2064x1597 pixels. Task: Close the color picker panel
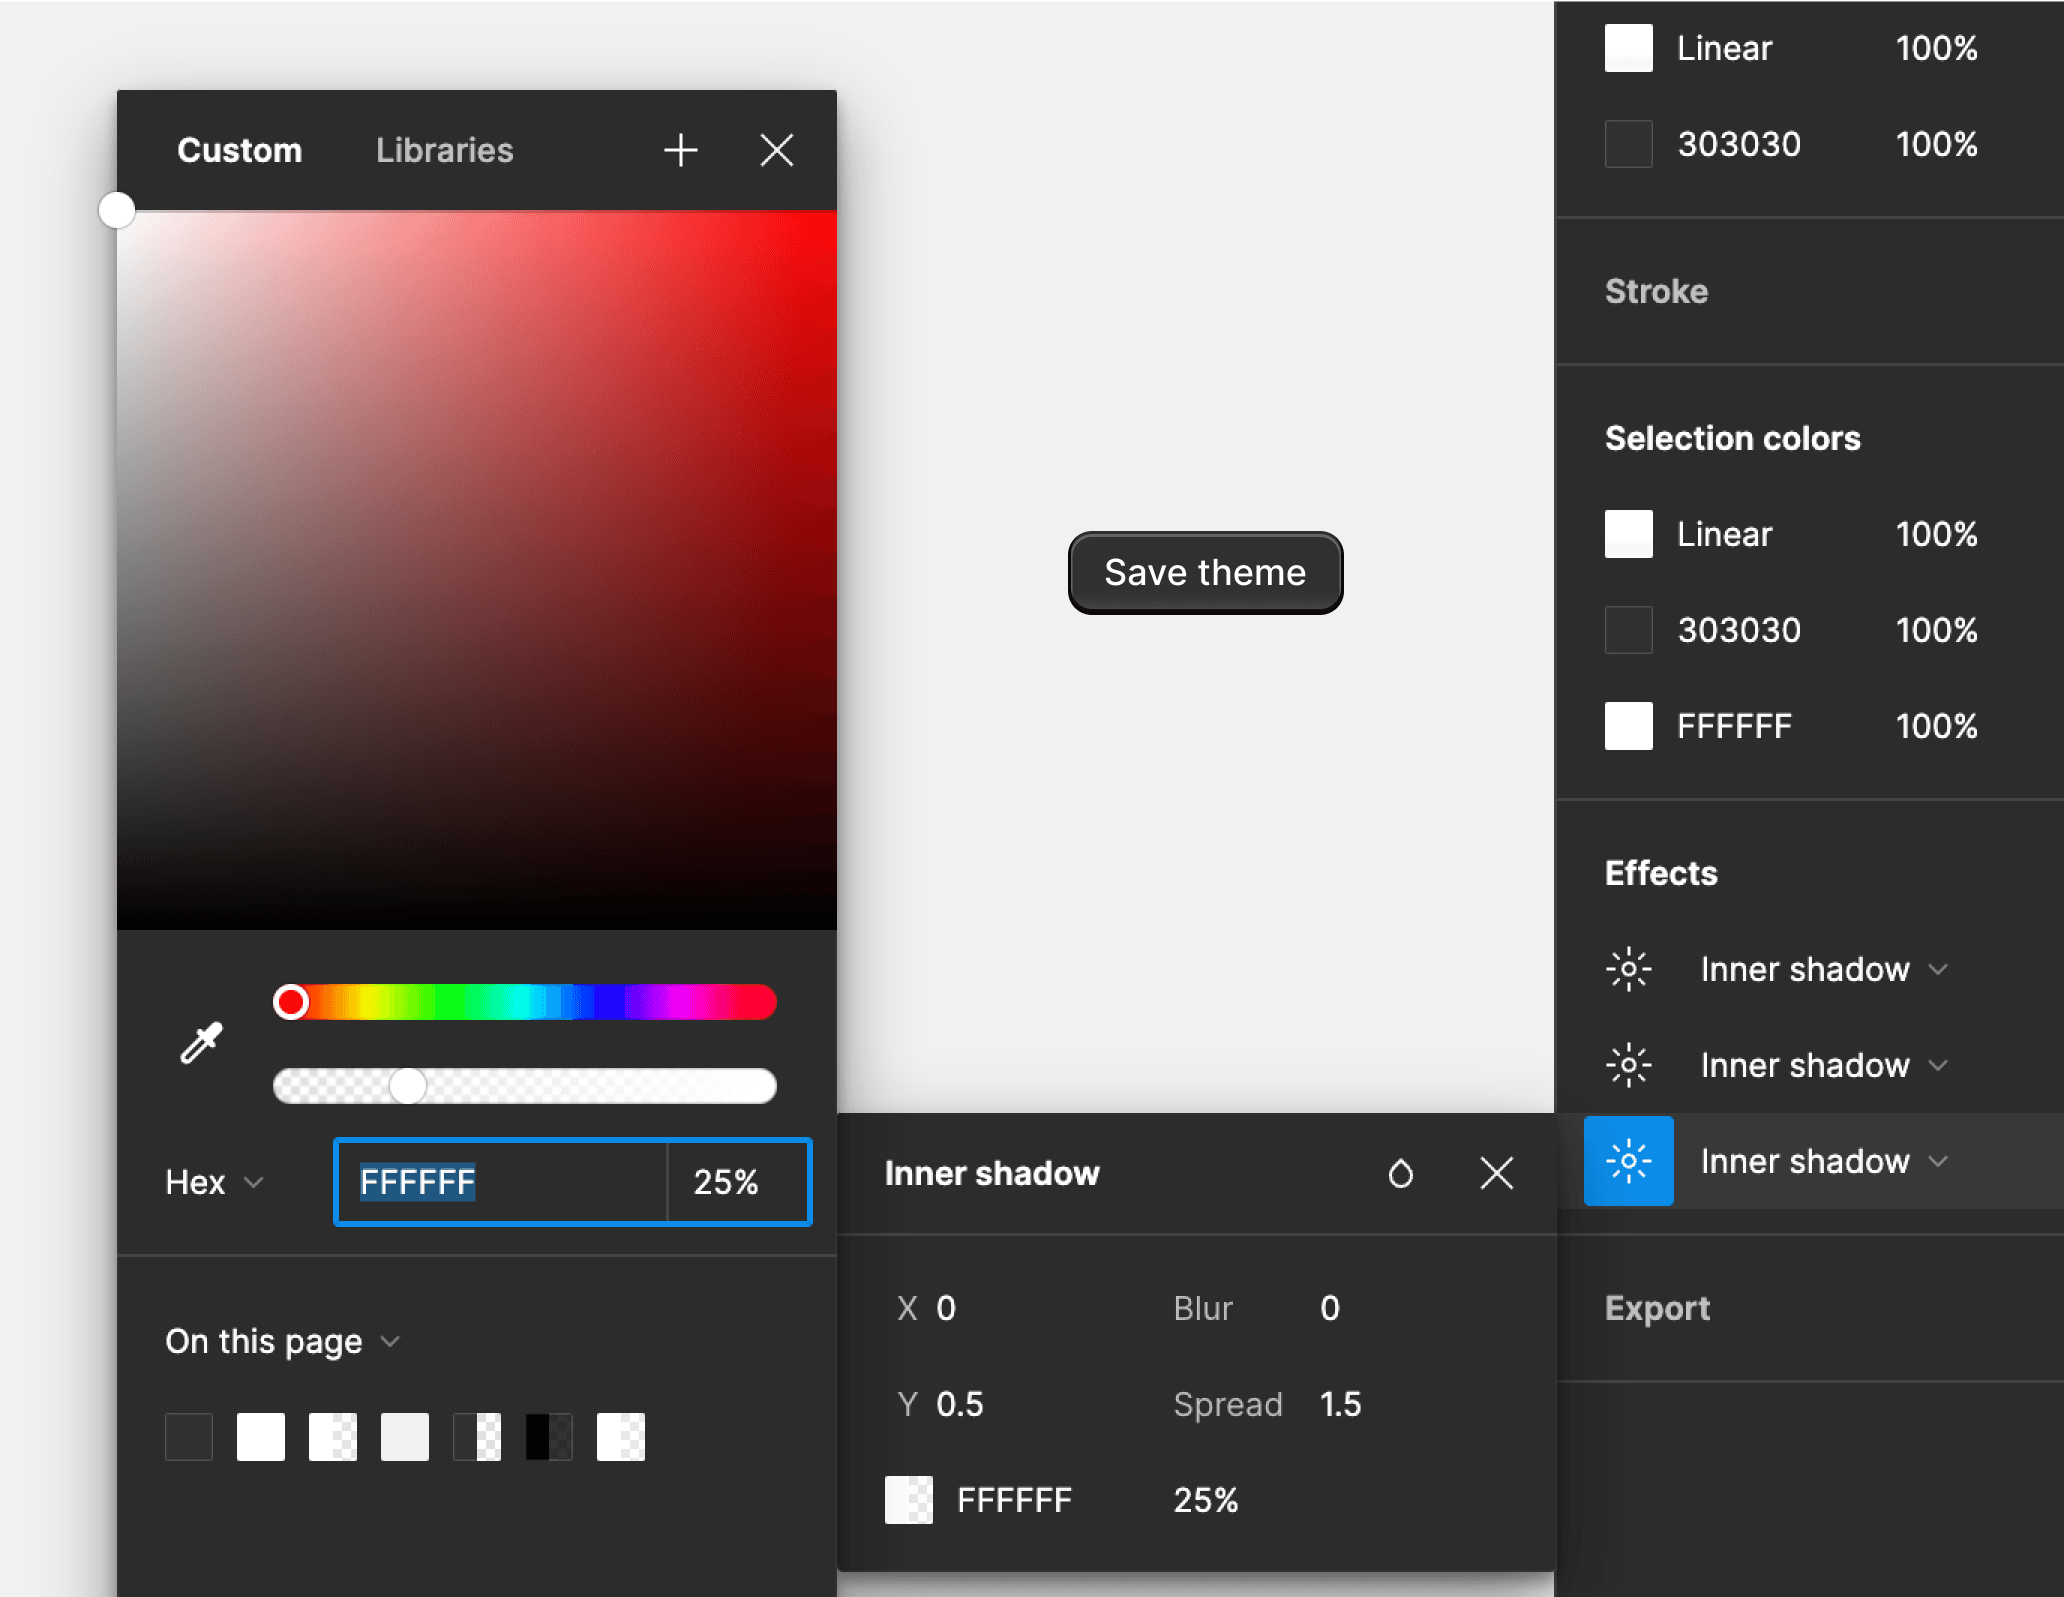[776, 150]
